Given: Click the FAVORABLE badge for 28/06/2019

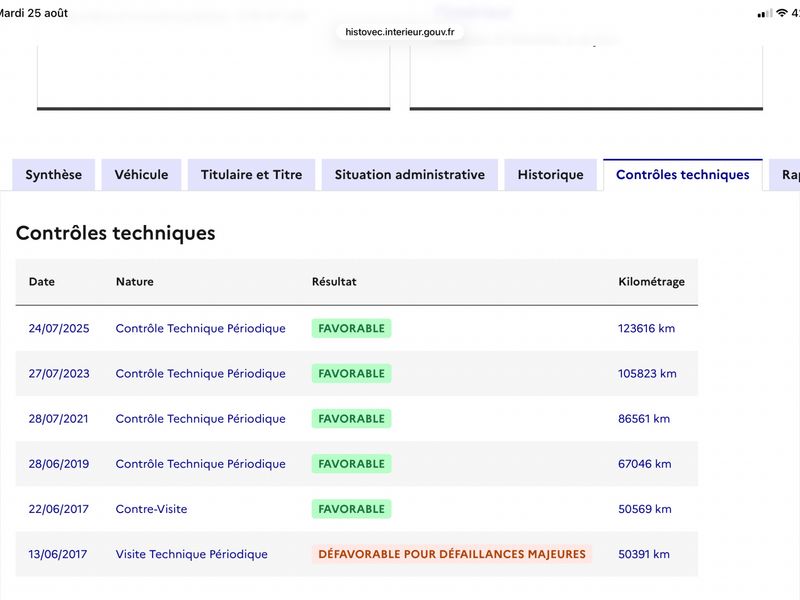Looking at the screenshot, I should point(352,464).
